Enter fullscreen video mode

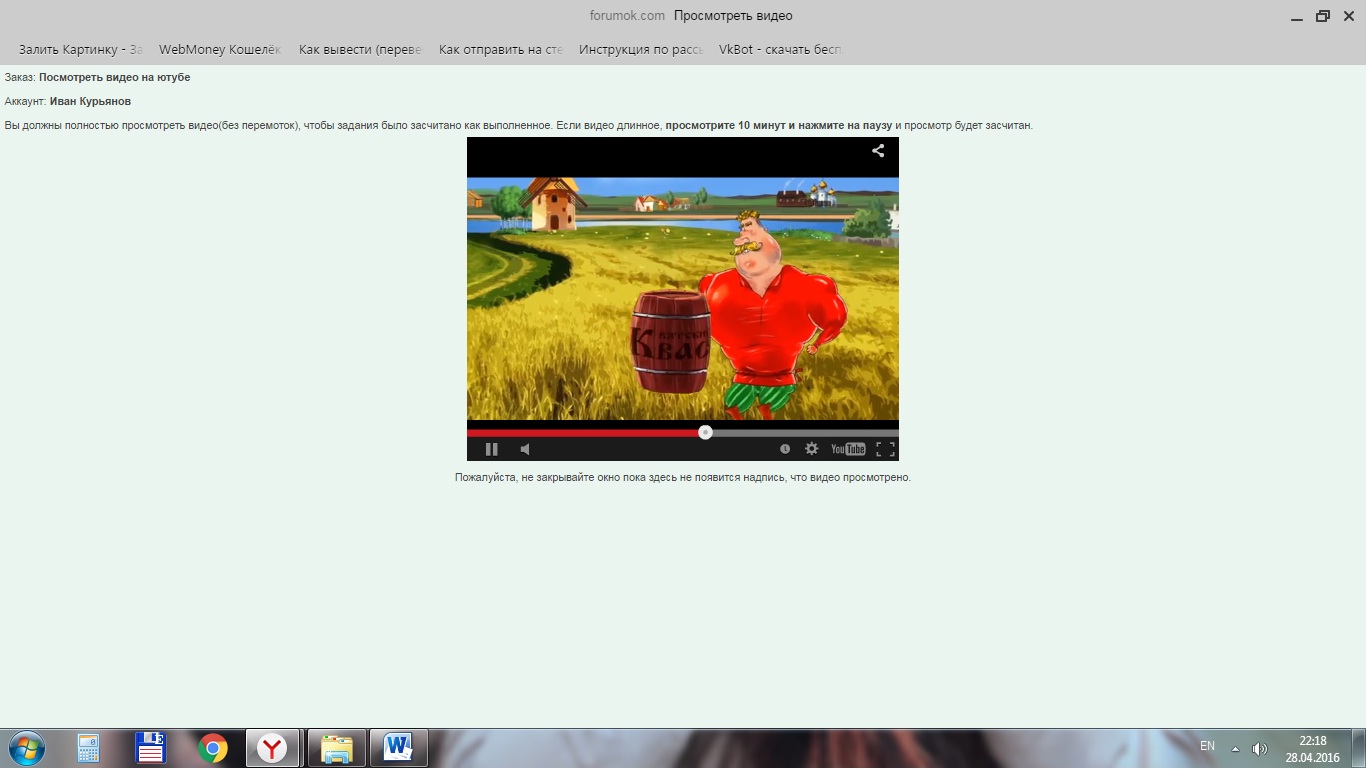[885, 449]
